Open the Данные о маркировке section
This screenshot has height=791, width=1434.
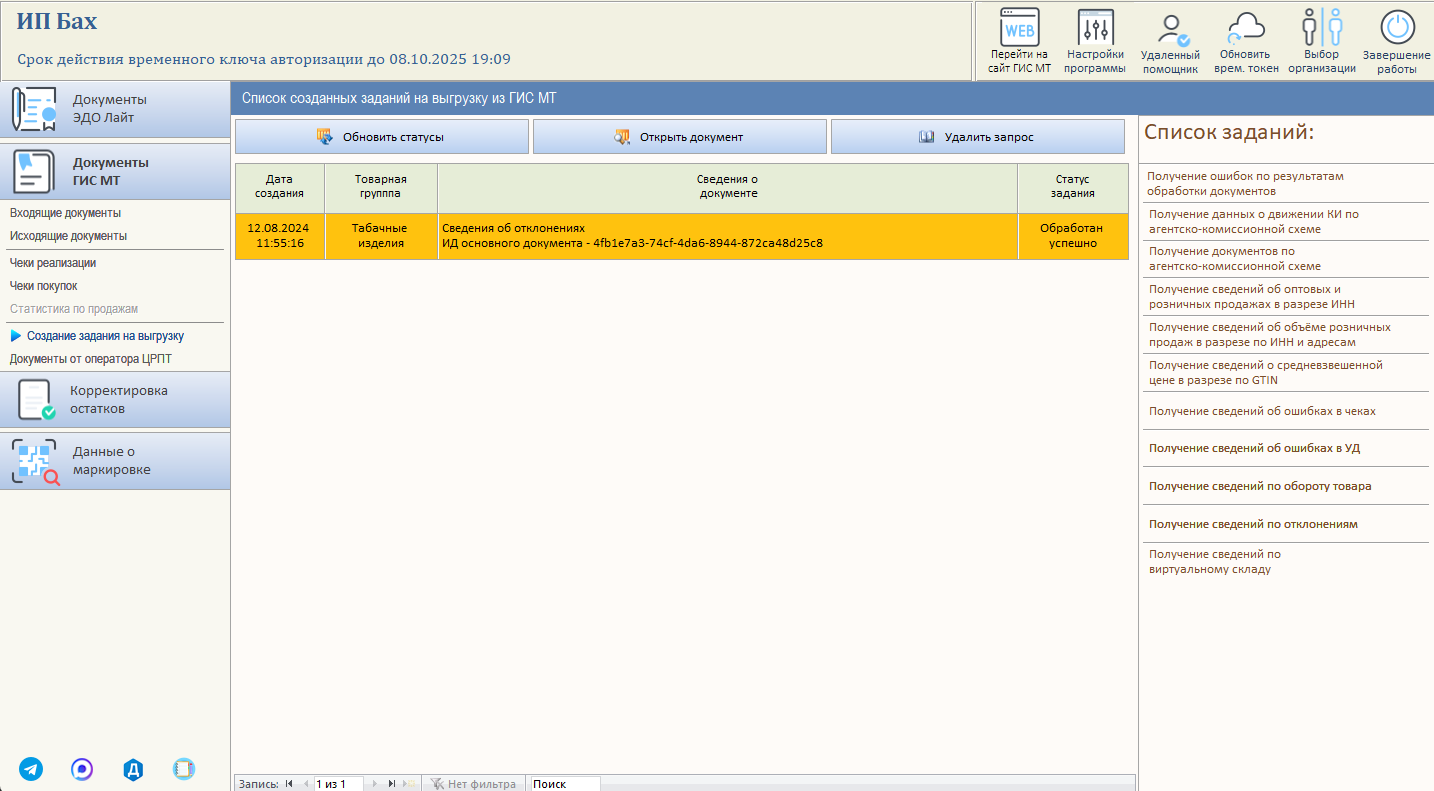[x=115, y=461]
